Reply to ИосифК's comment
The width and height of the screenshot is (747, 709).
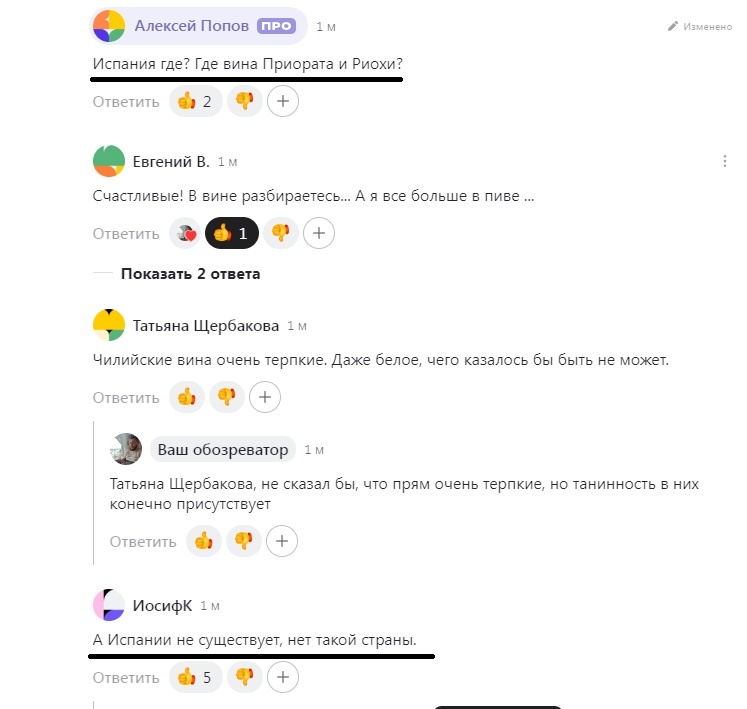pyautogui.click(x=126, y=678)
